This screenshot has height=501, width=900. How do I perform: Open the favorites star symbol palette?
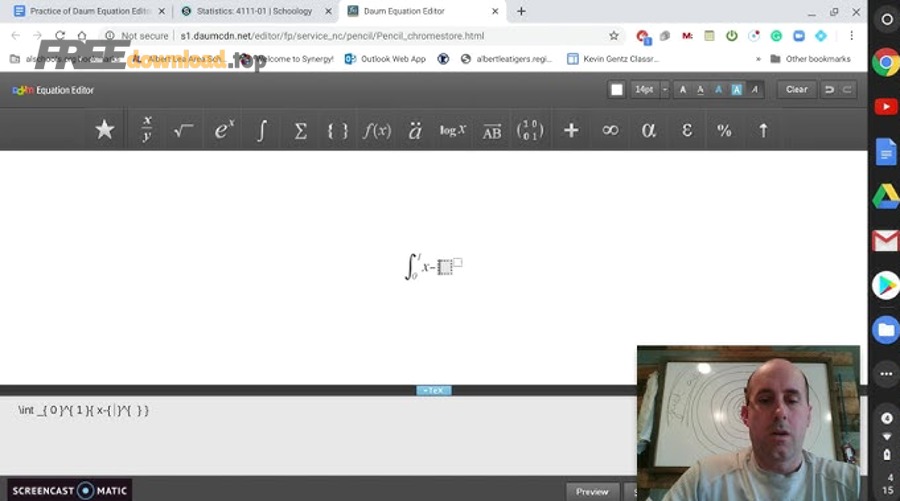pos(104,130)
